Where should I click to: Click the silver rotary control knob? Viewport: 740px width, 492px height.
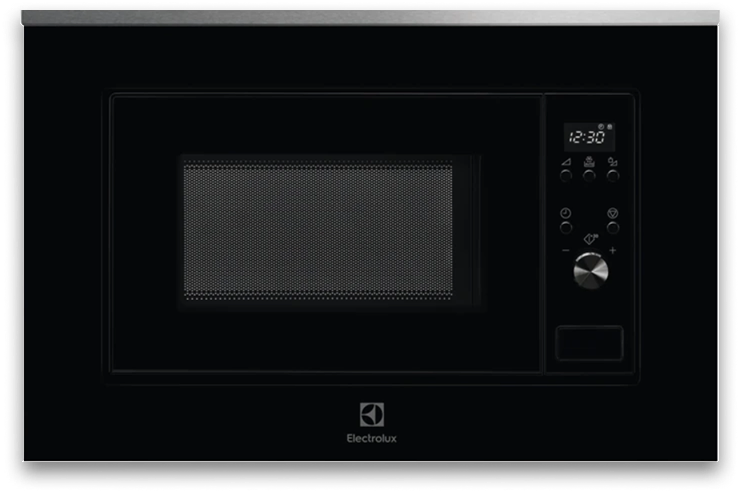[589, 271]
